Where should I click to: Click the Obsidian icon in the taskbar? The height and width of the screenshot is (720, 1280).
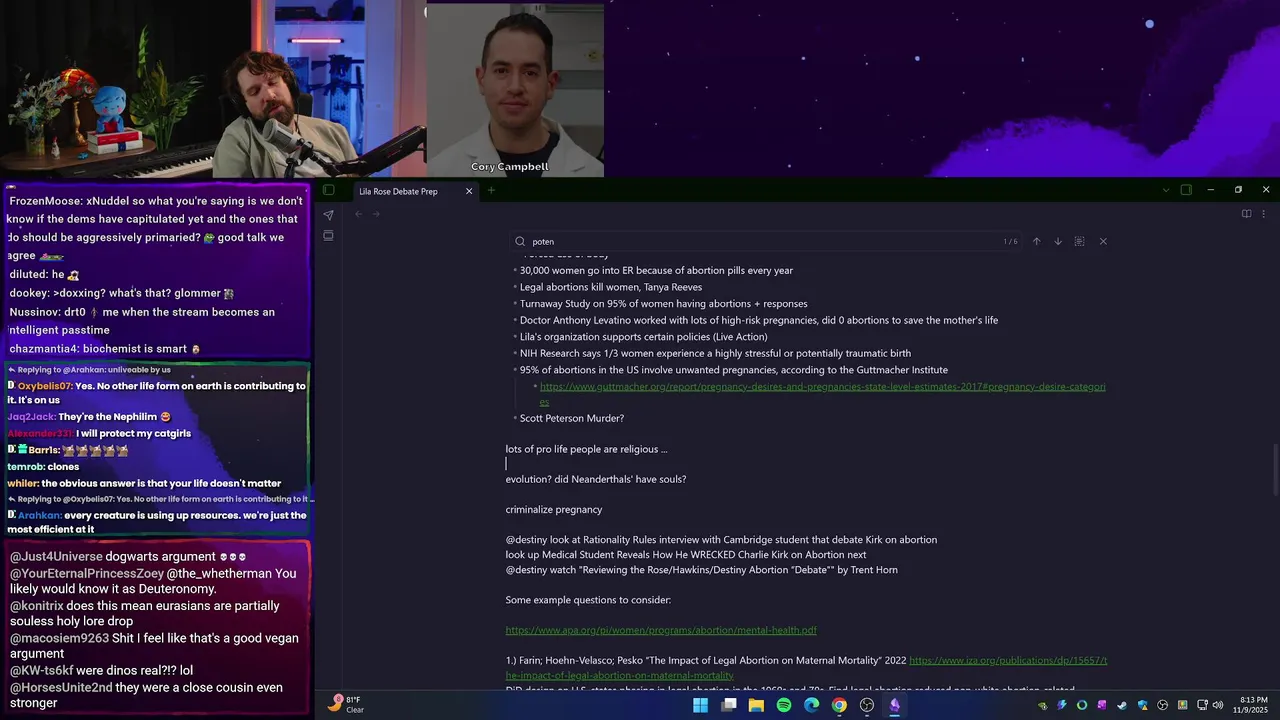tap(894, 705)
